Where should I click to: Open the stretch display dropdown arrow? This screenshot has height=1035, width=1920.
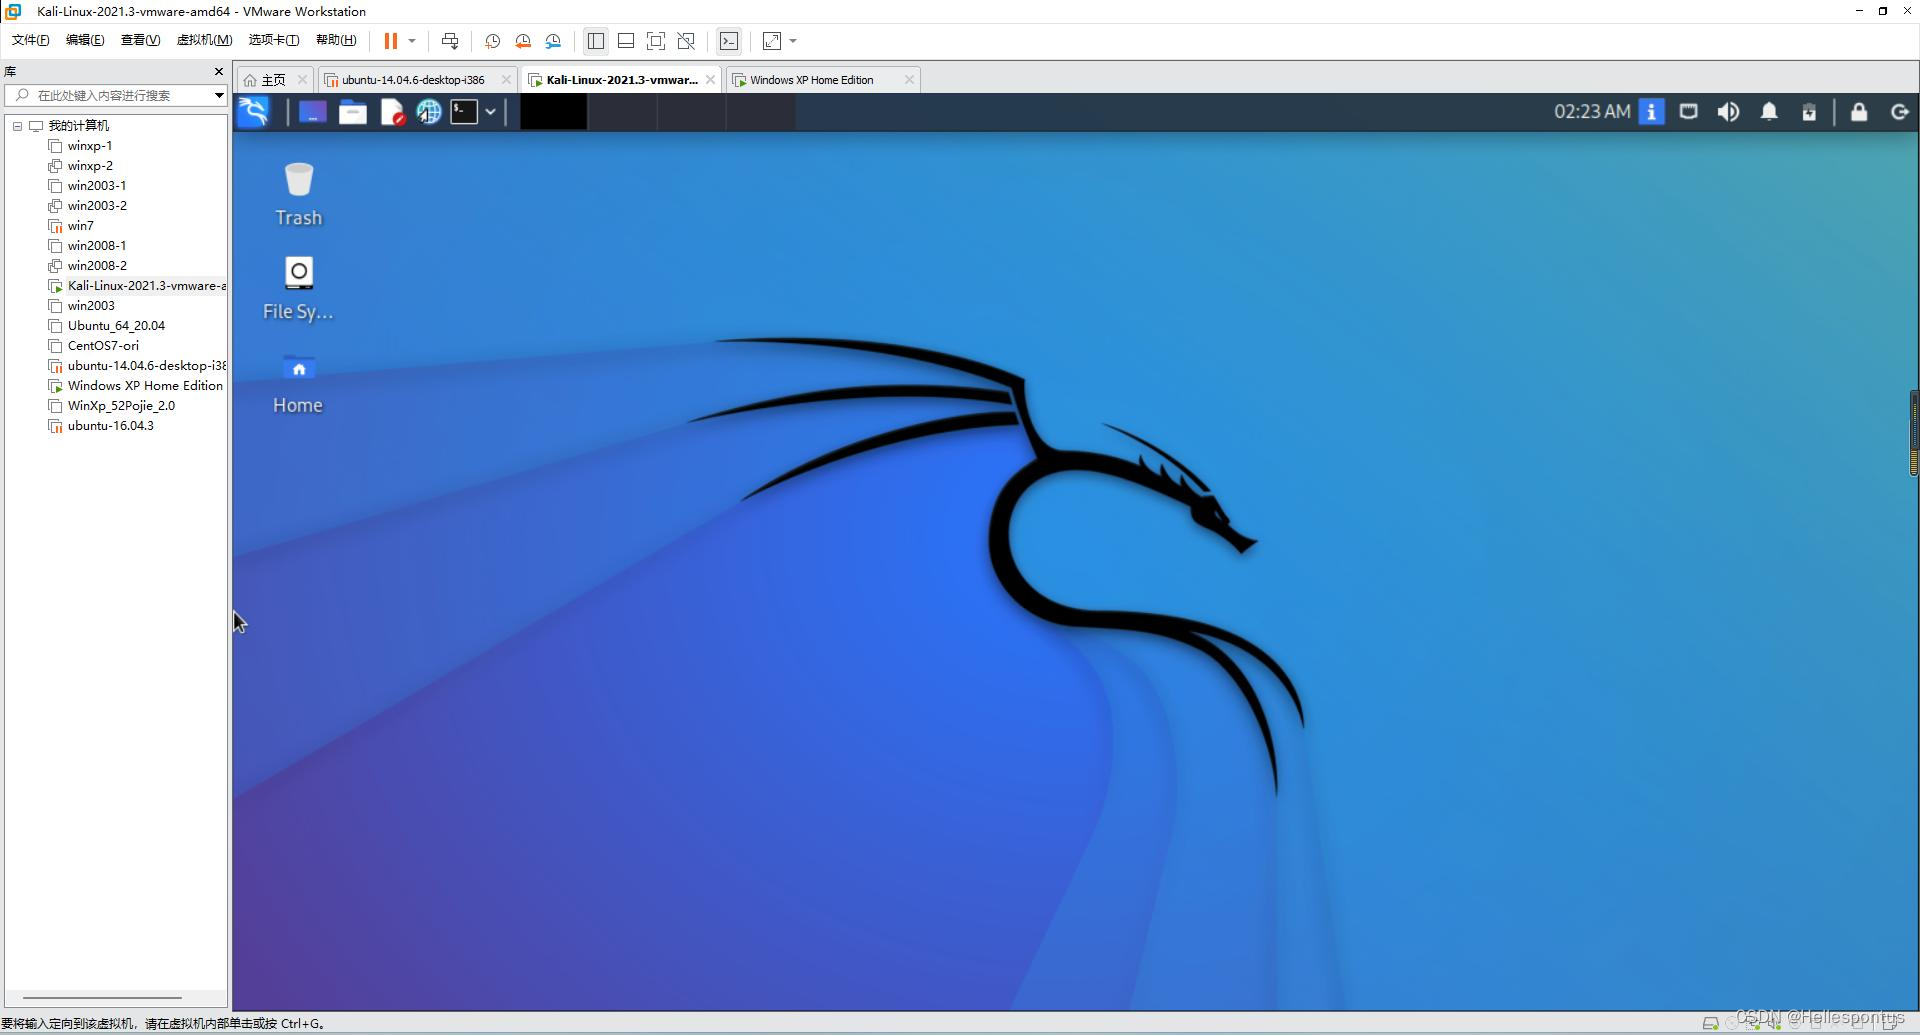tap(793, 41)
